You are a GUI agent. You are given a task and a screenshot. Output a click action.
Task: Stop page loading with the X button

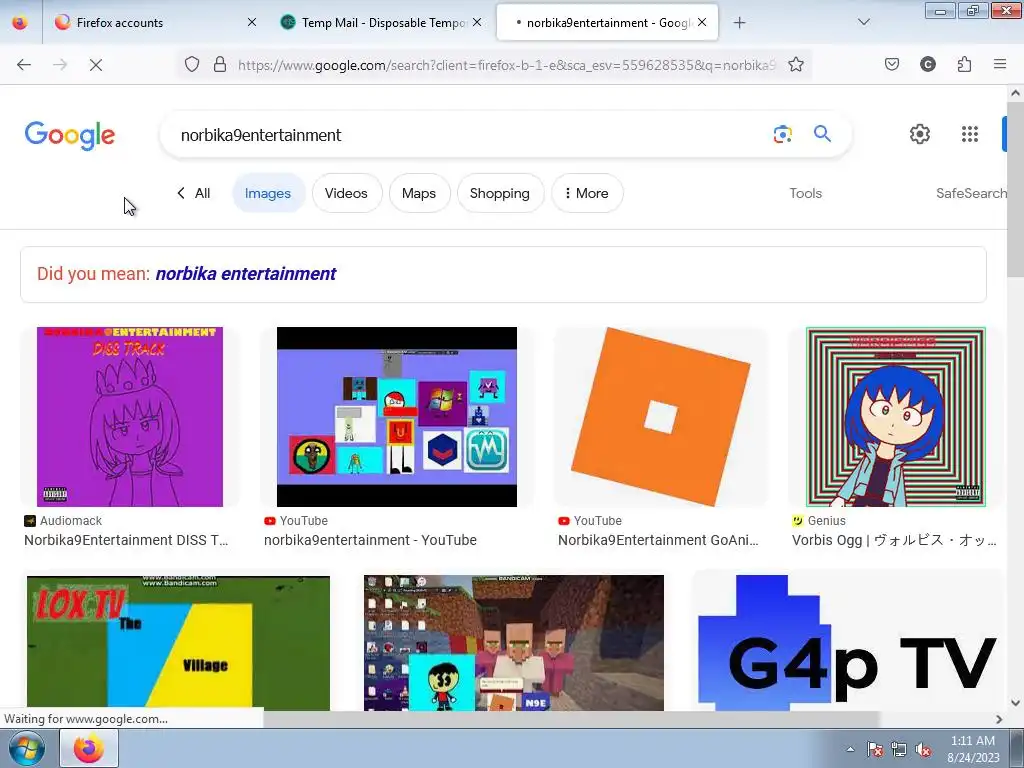tap(96, 65)
